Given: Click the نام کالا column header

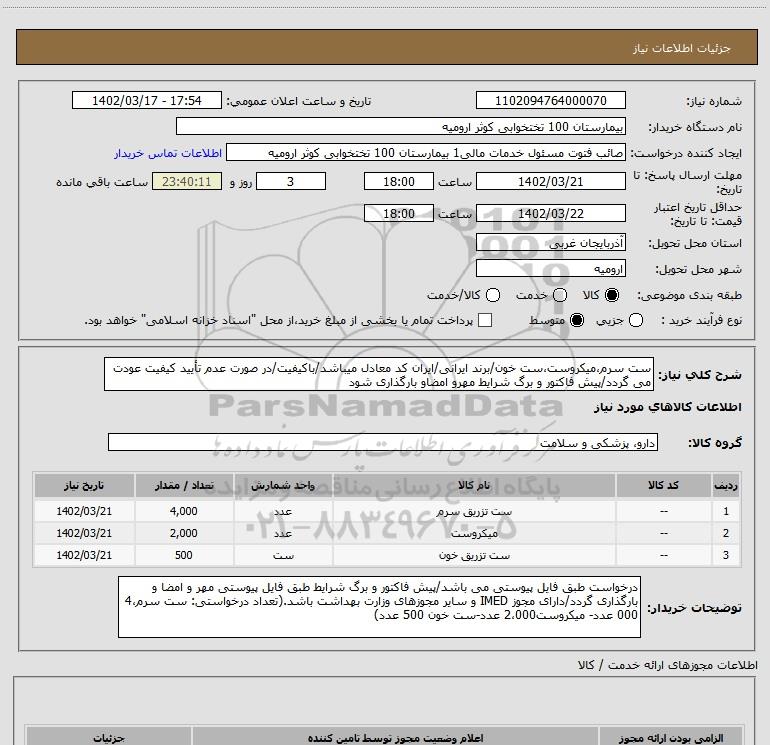Looking at the screenshot, I should tap(474, 485).
